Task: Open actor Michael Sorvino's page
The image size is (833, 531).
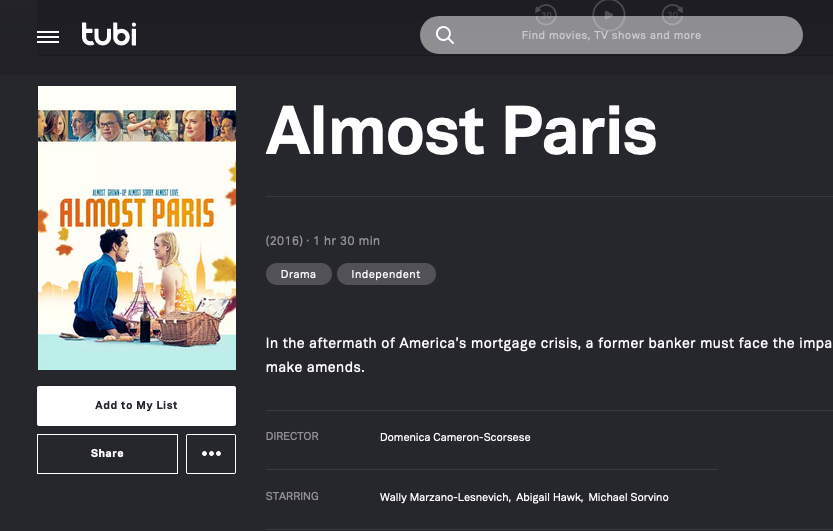Action: point(628,497)
